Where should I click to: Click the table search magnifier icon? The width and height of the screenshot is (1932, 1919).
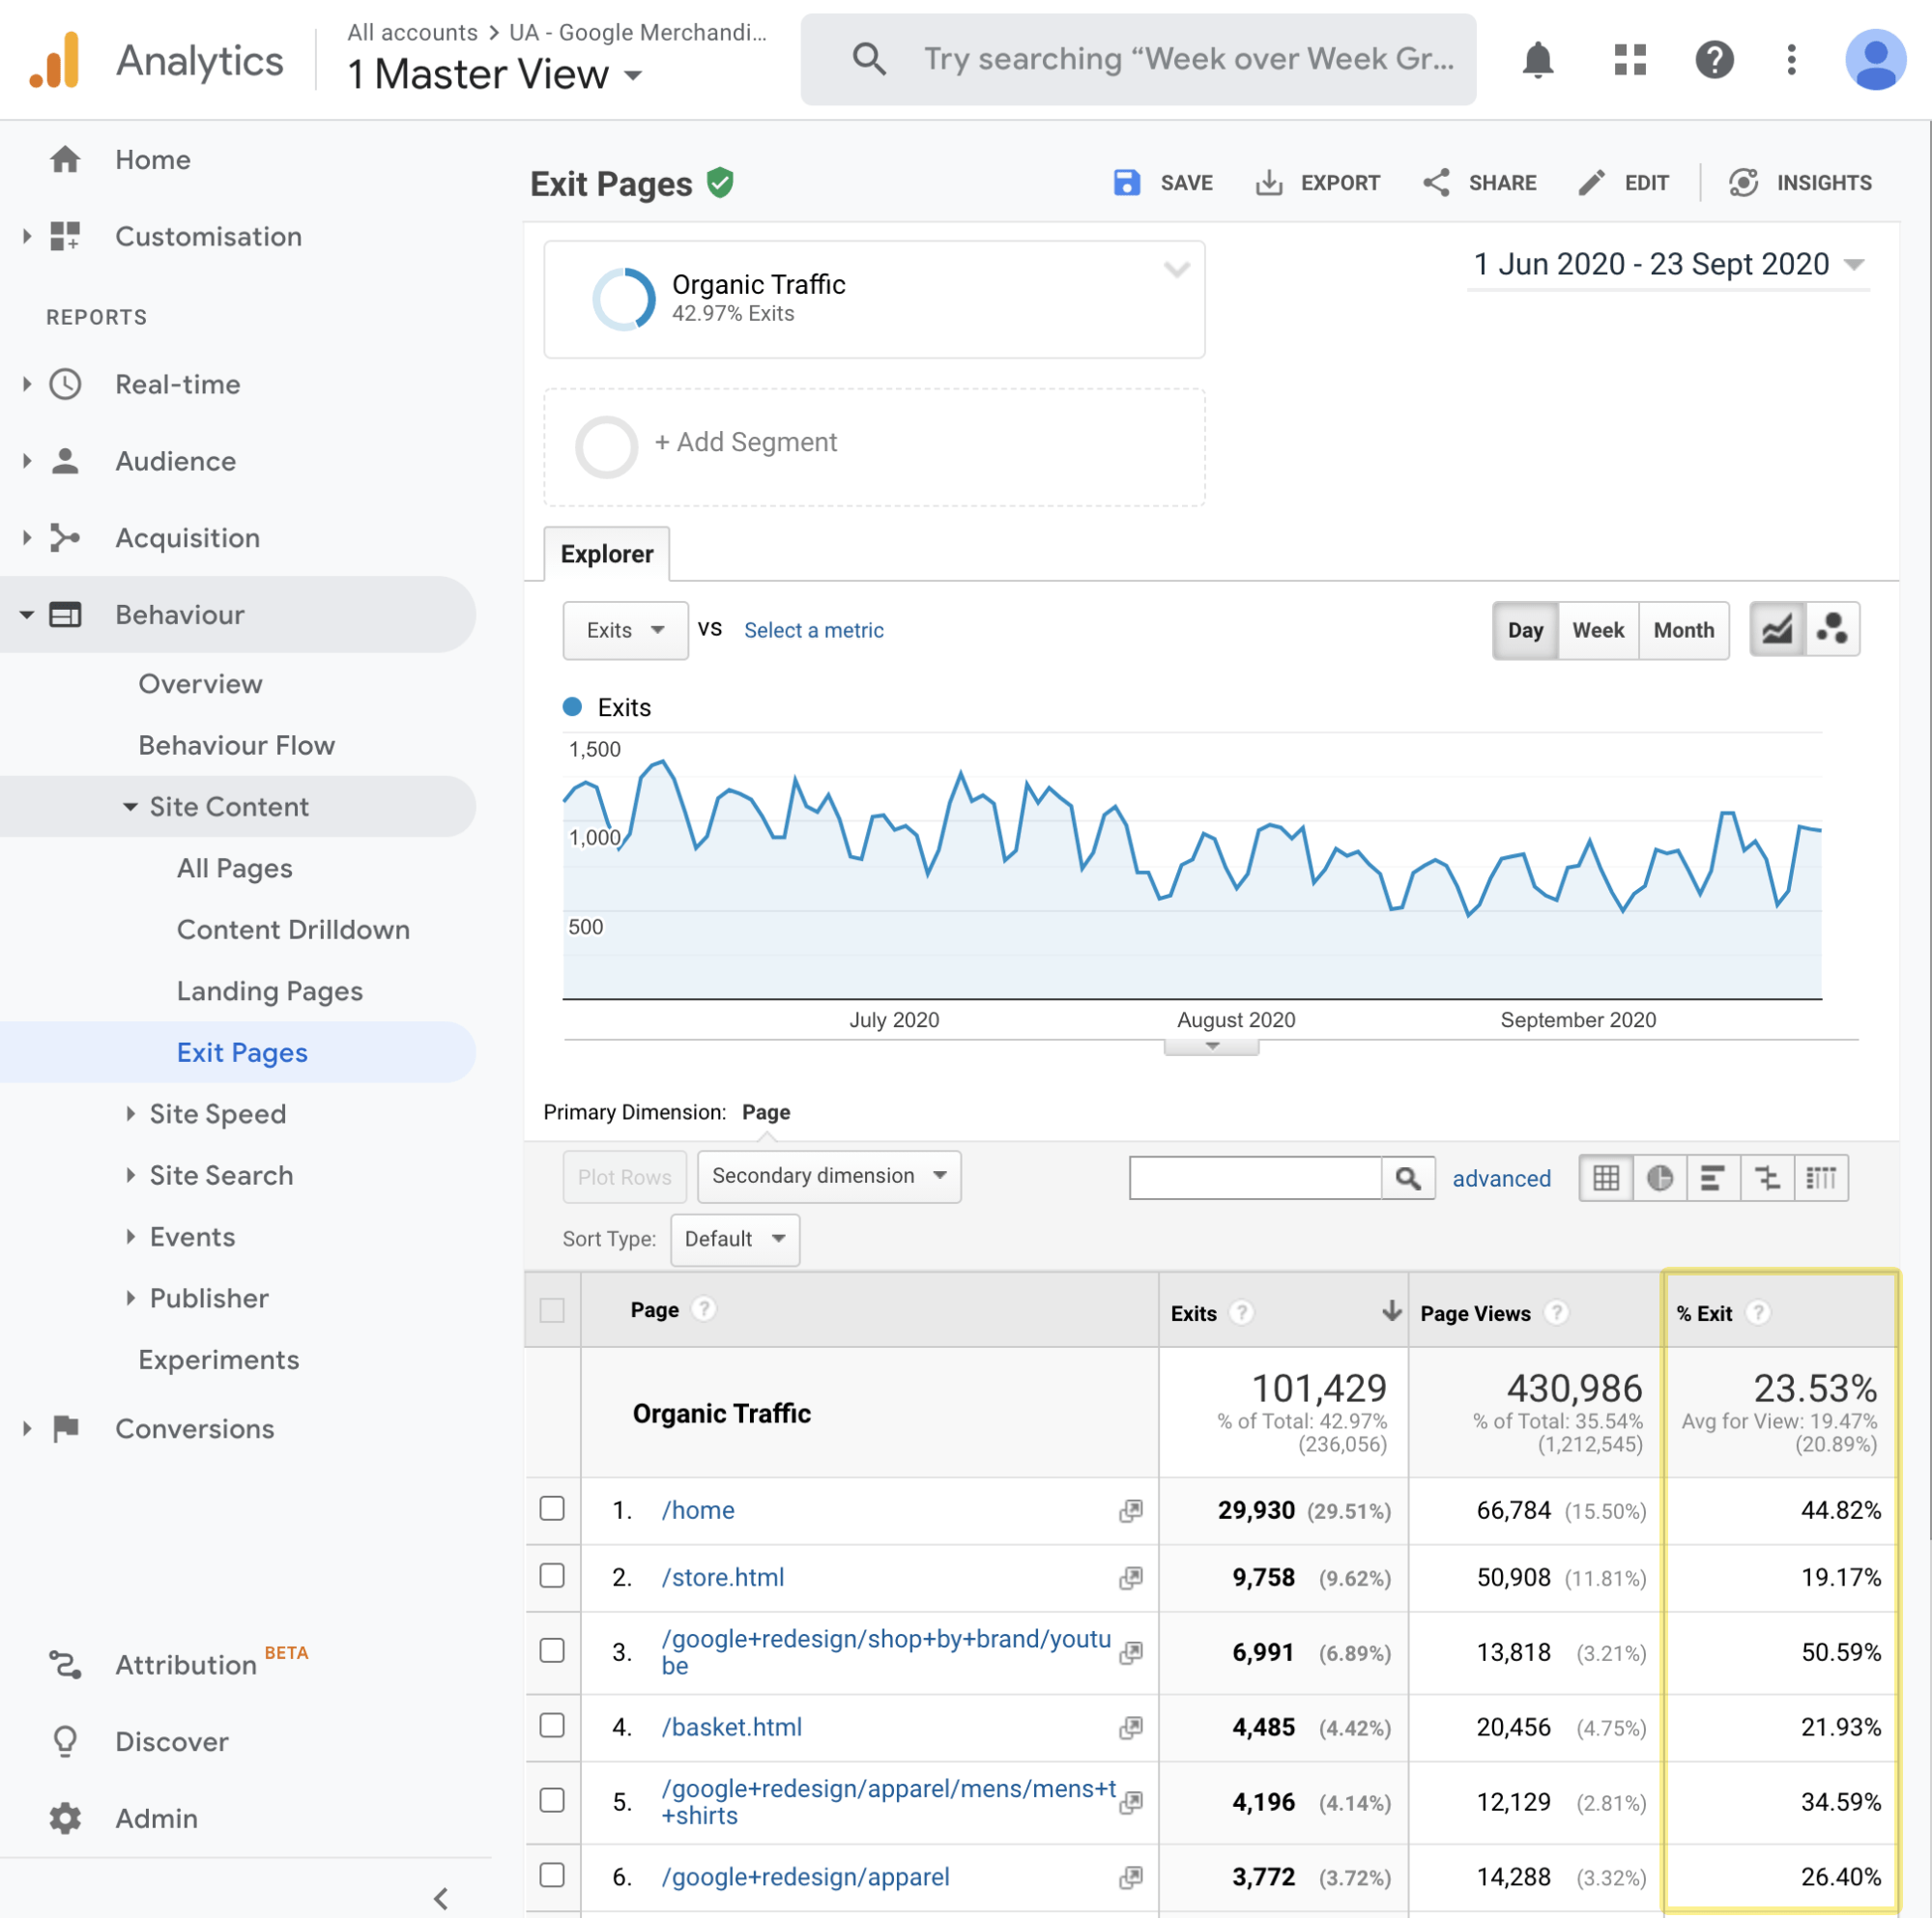[x=1407, y=1178]
